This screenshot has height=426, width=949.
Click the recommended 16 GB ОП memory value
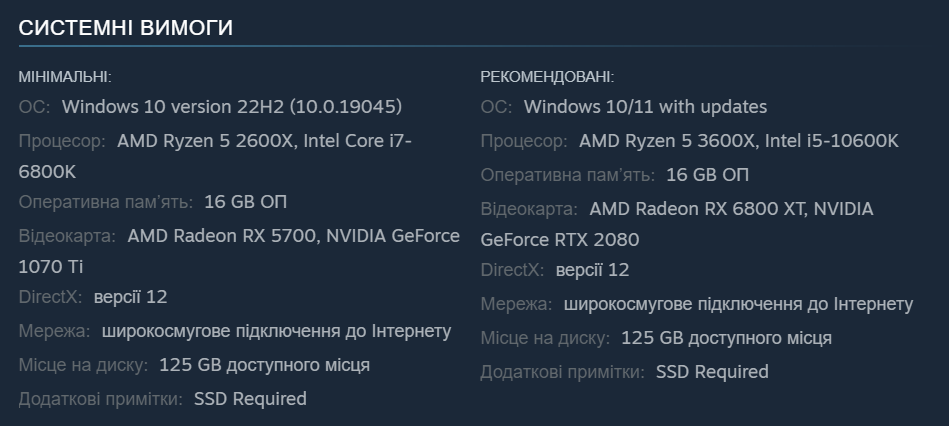pos(707,175)
